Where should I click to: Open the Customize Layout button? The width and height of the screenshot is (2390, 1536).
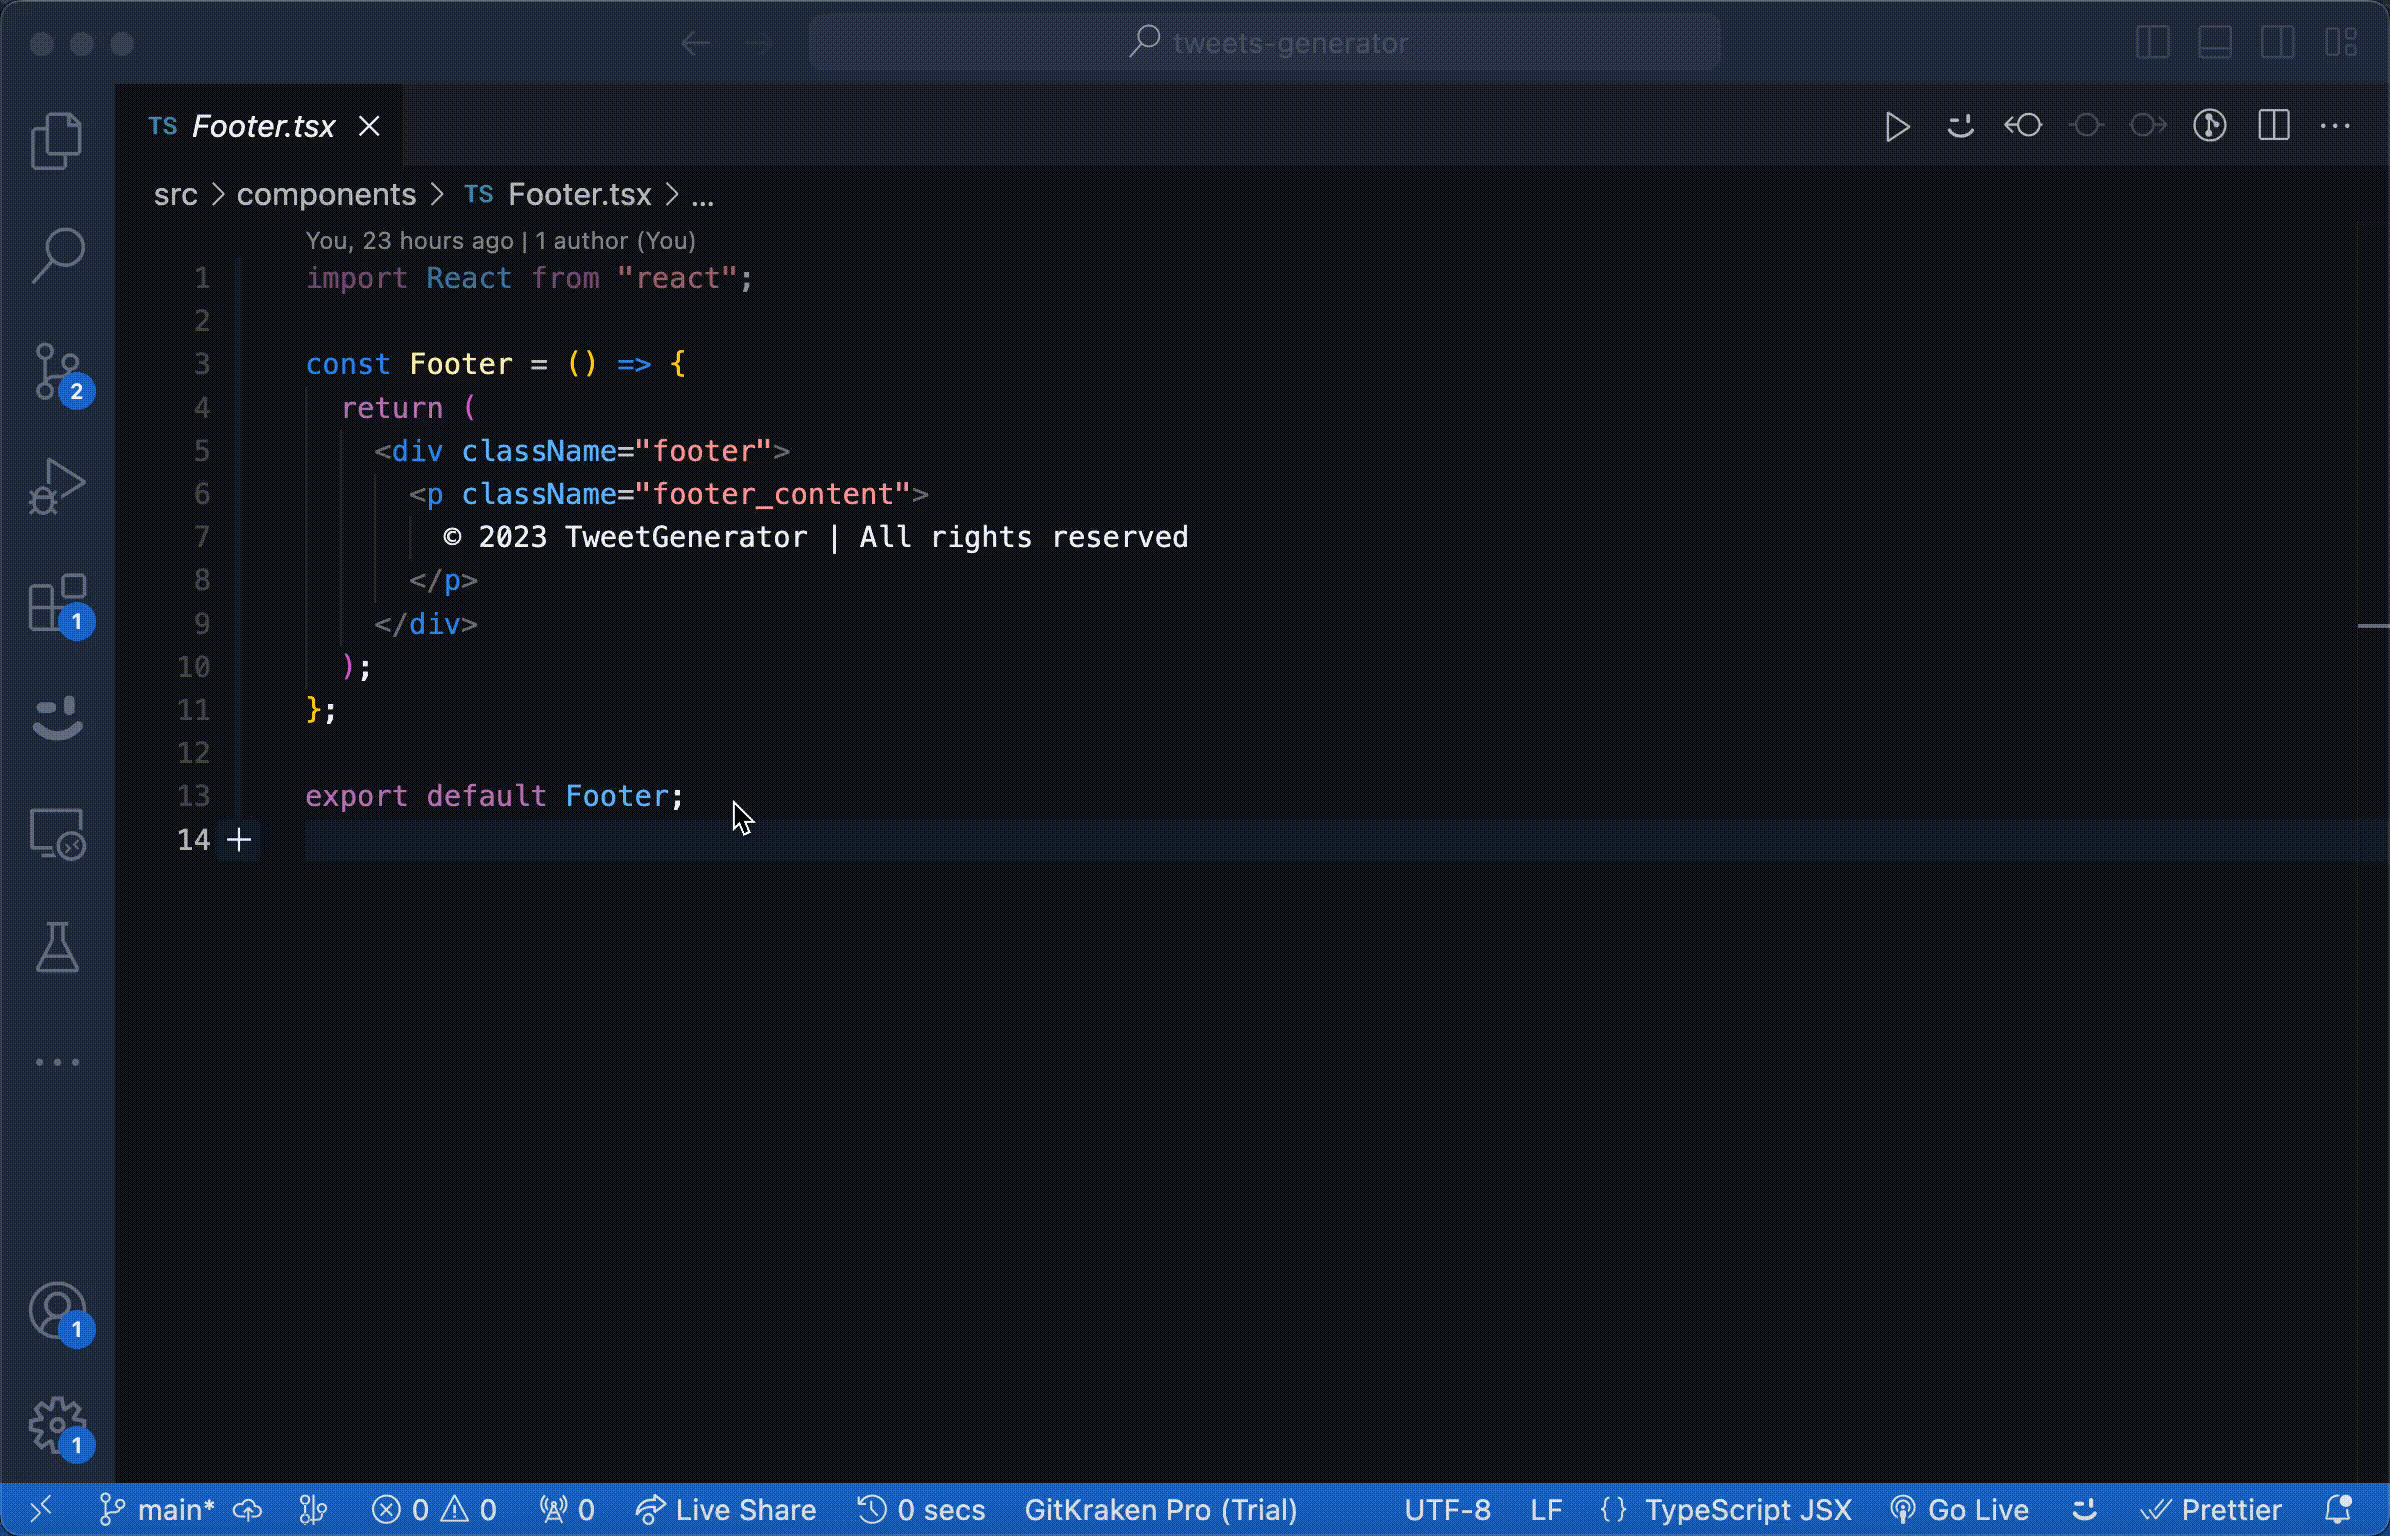tap(2340, 43)
